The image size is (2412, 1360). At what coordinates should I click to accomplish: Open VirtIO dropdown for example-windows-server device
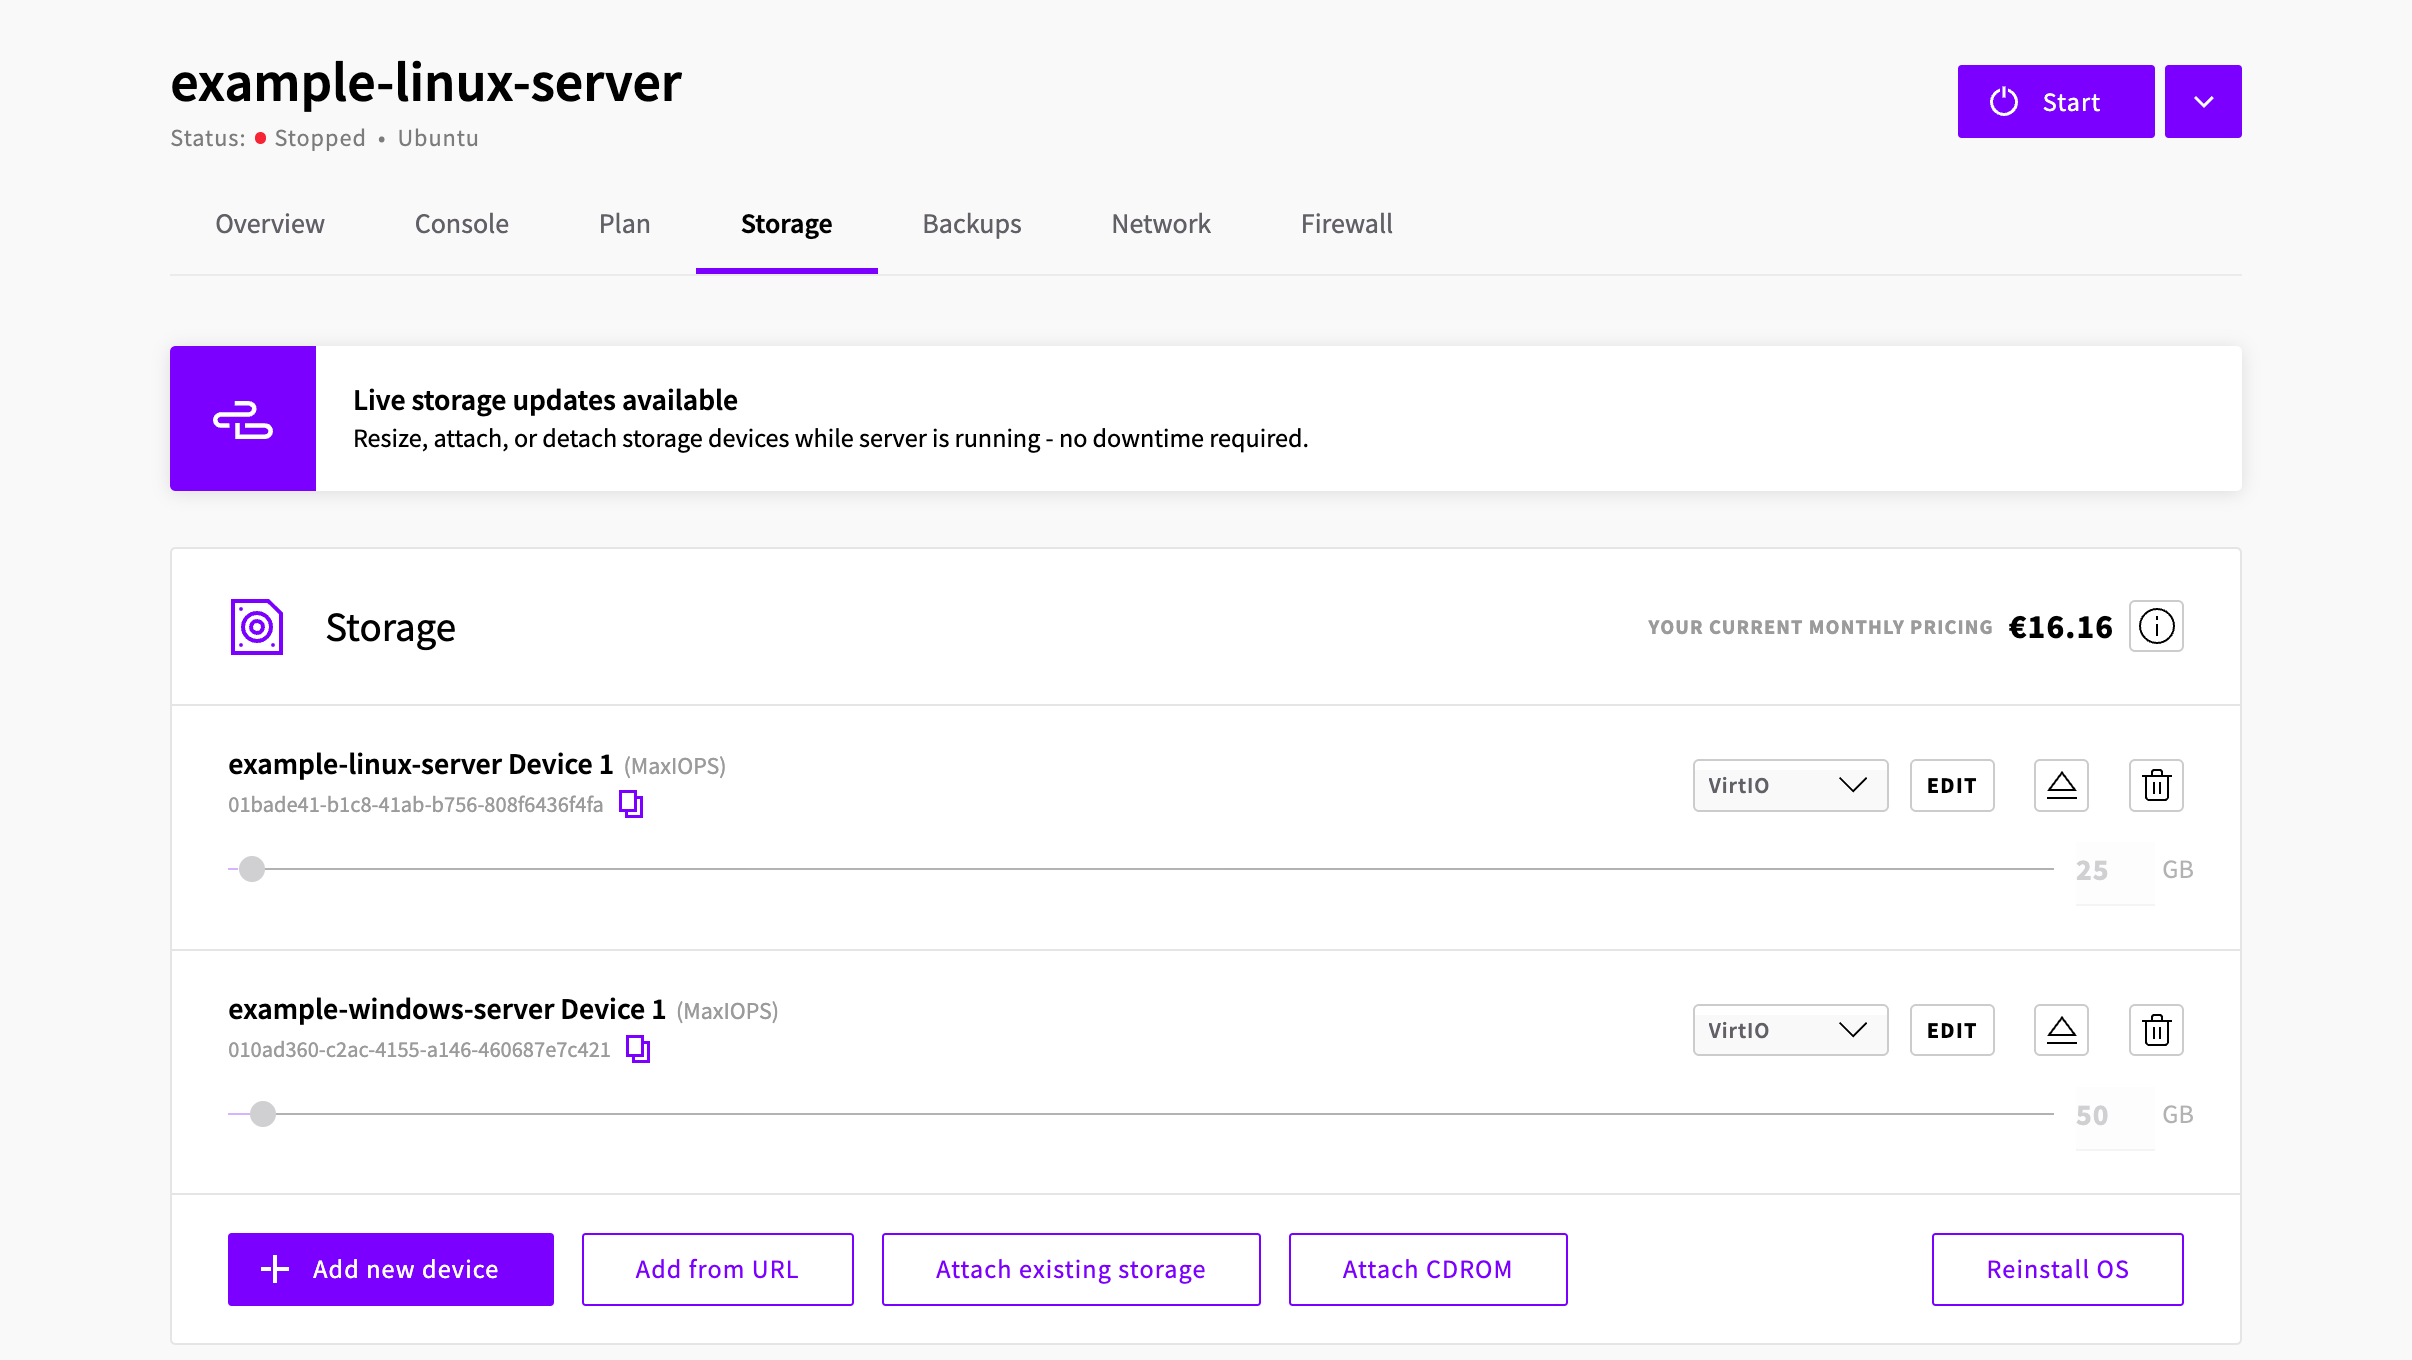1790,1030
